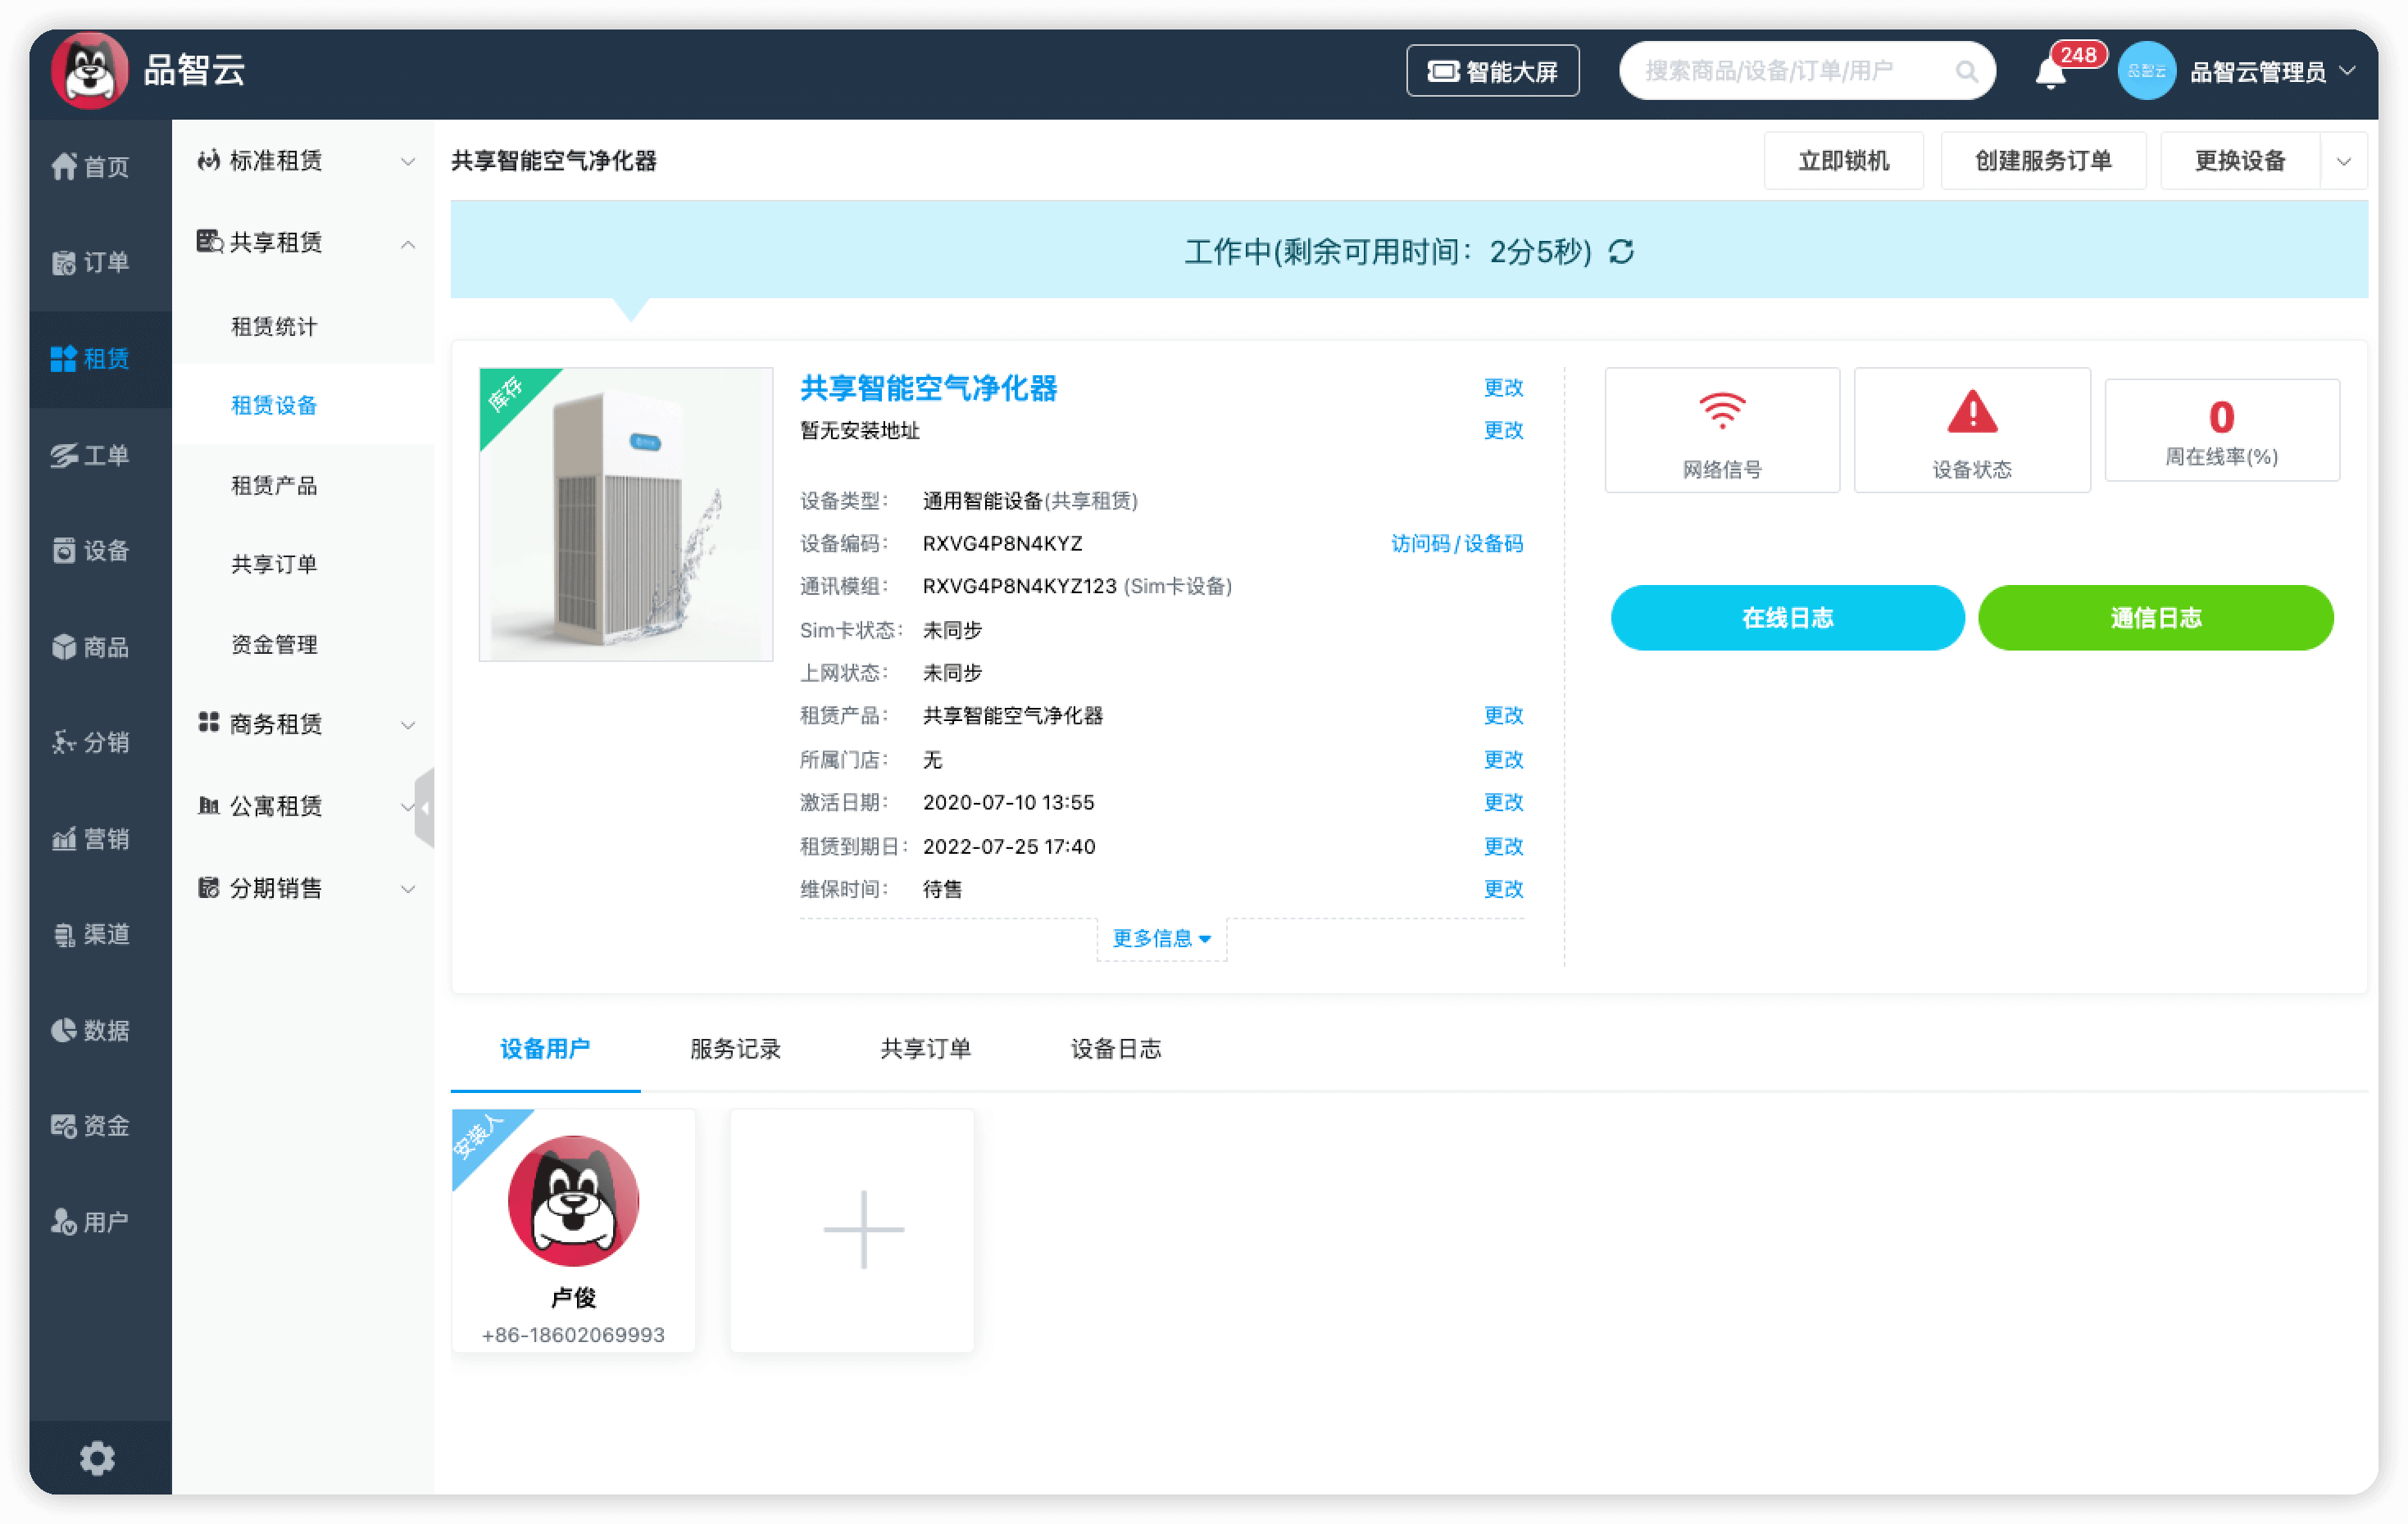The width and height of the screenshot is (2408, 1524).
Task: Open the 设备状态 warning status card
Action: 1971,430
